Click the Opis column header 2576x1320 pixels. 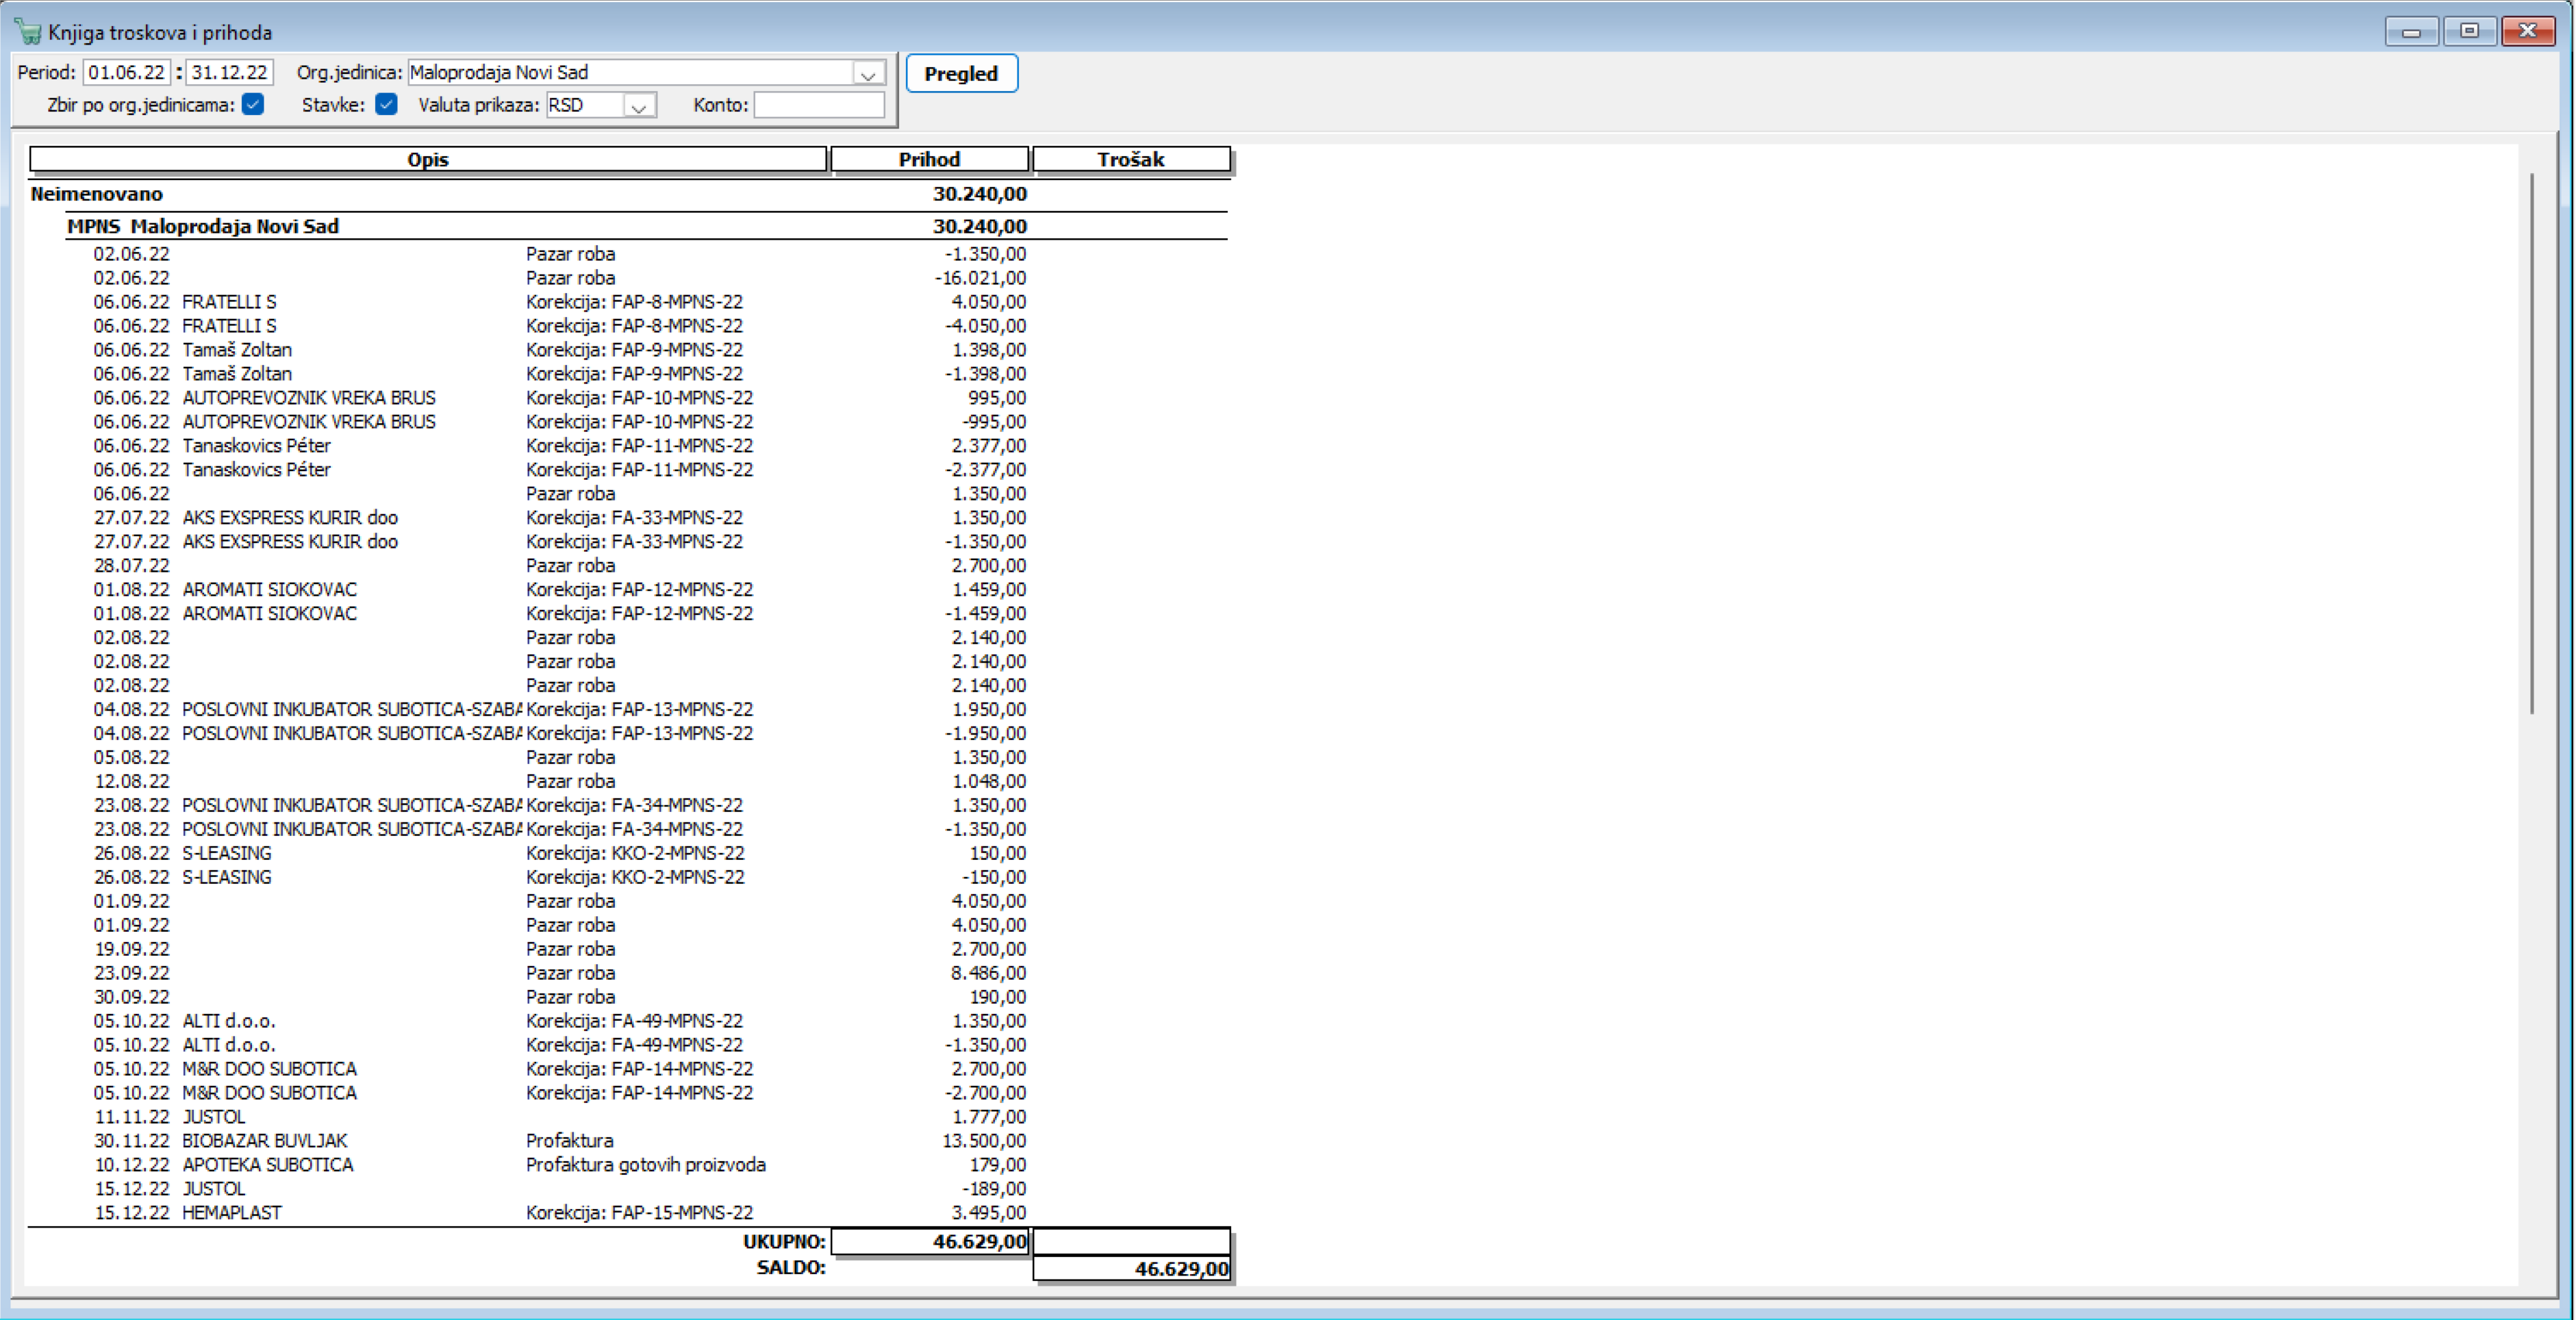[x=427, y=160]
